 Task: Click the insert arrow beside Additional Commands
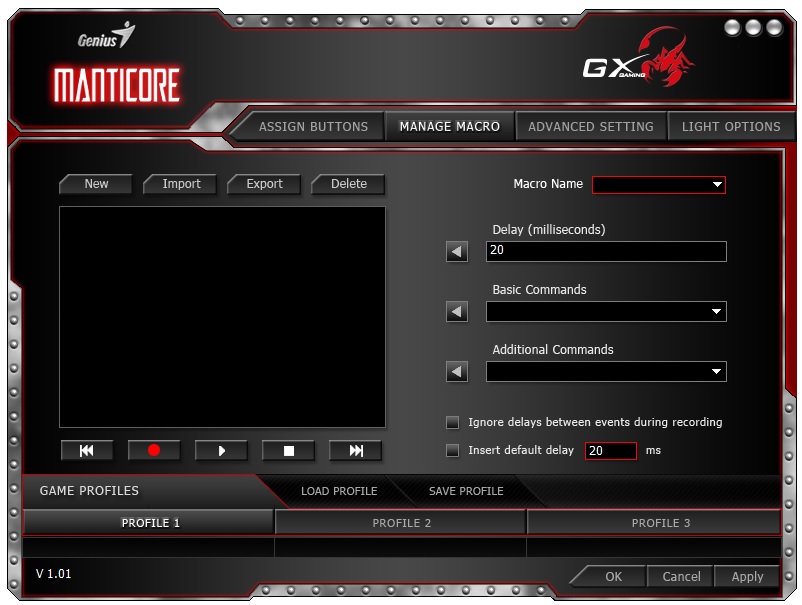click(457, 372)
